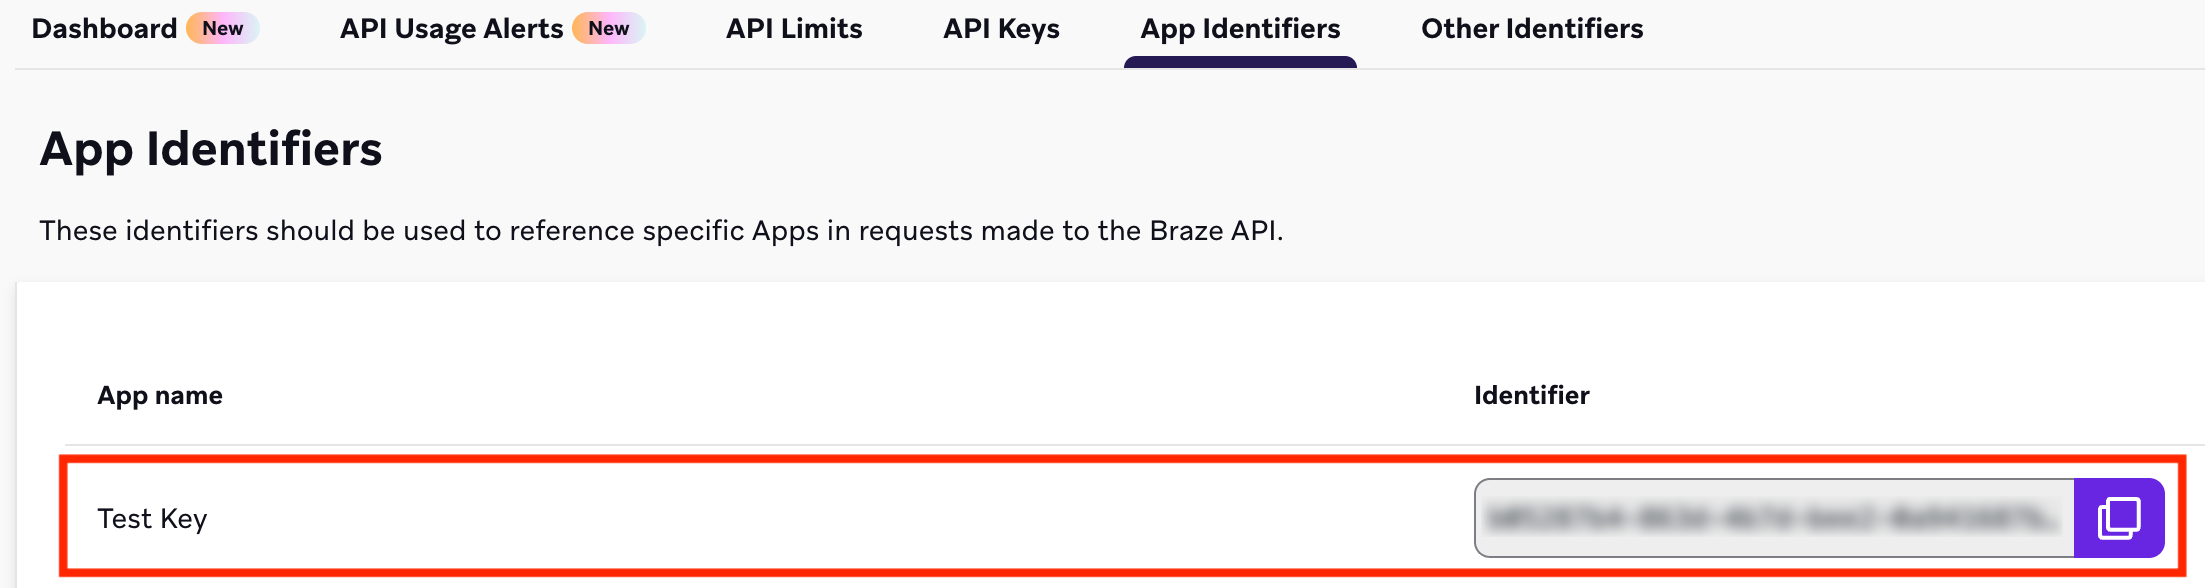
Task: Click the Test Key app name text
Action: tap(153, 518)
